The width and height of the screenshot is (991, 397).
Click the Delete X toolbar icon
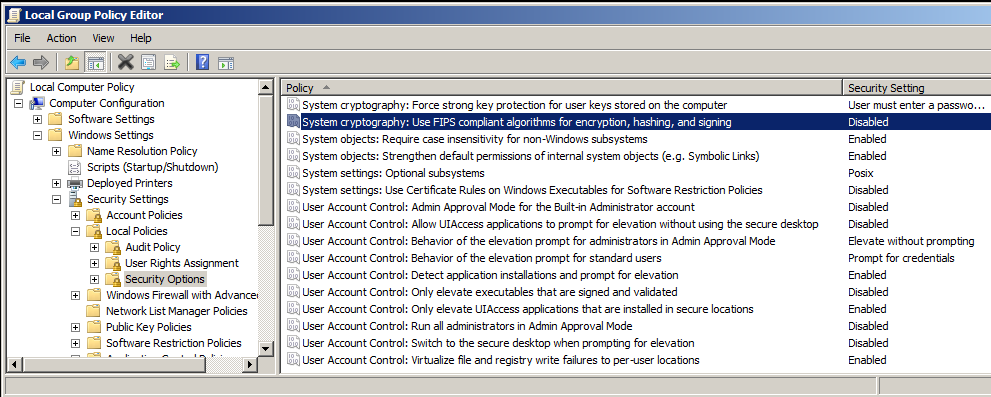(x=126, y=62)
